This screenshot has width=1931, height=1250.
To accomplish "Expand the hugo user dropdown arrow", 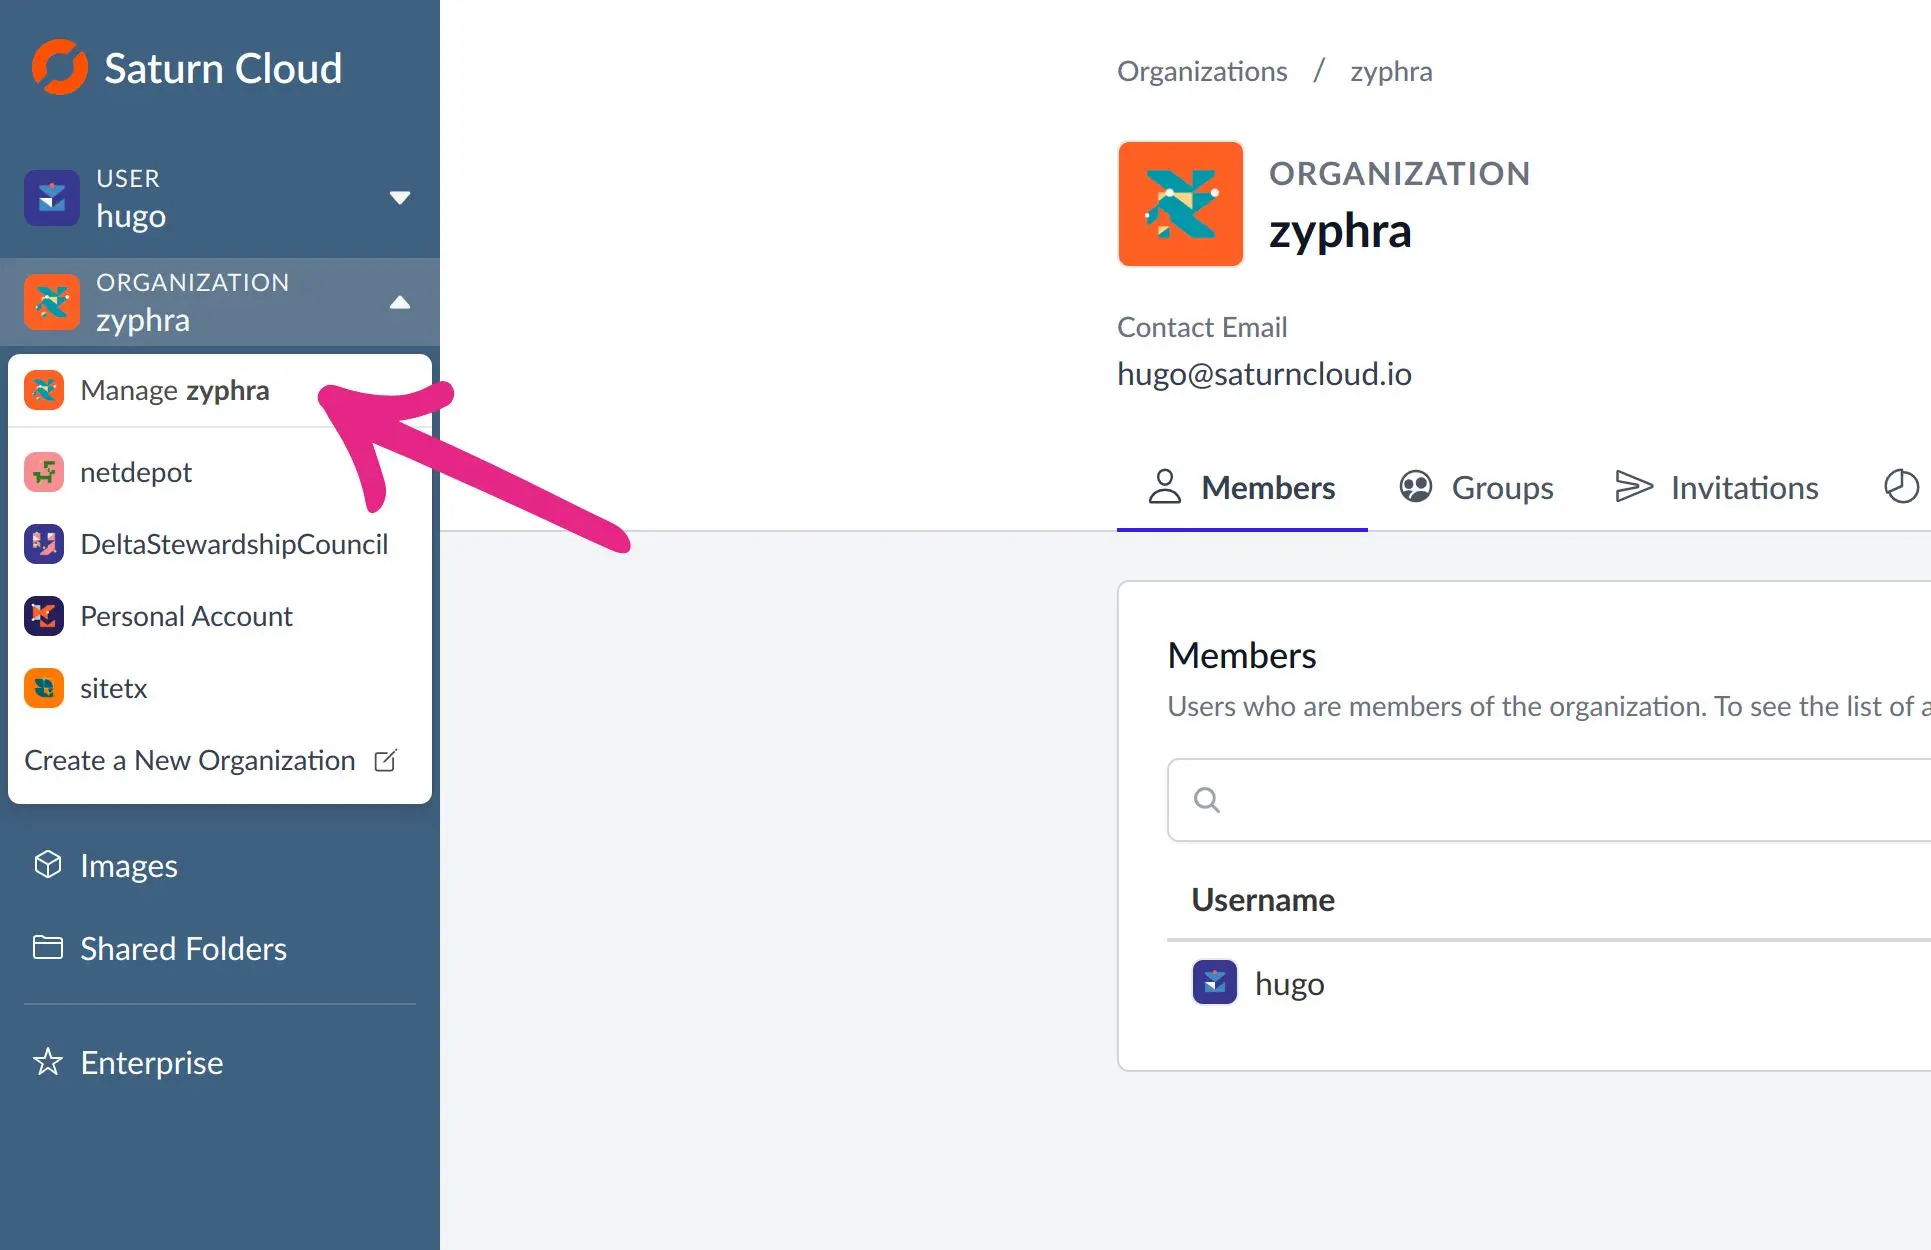I will click(x=400, y=198).
